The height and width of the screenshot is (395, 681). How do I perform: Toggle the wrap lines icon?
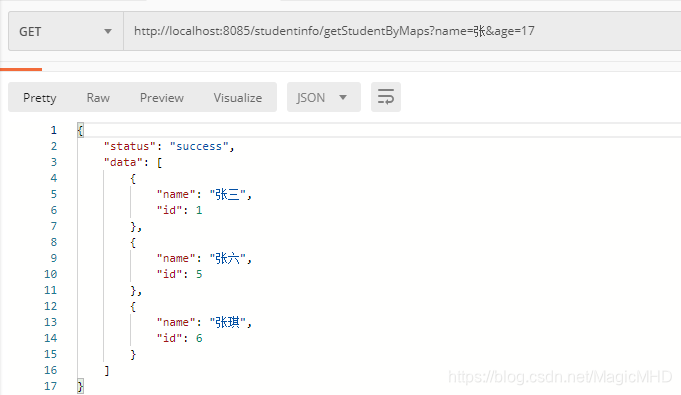(386, 97)
